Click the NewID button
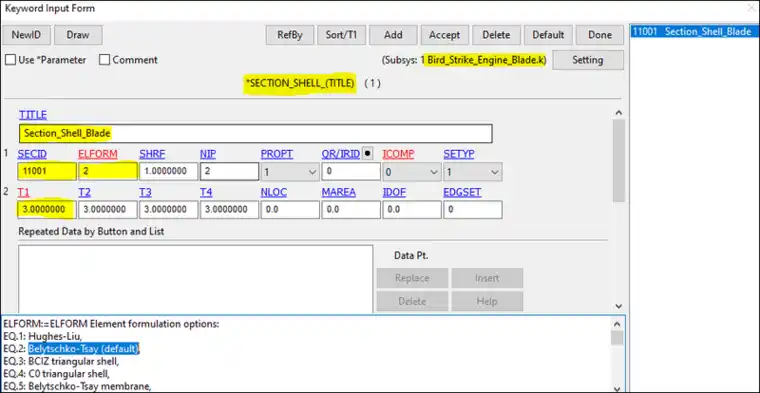 click(x=26, y=35)
